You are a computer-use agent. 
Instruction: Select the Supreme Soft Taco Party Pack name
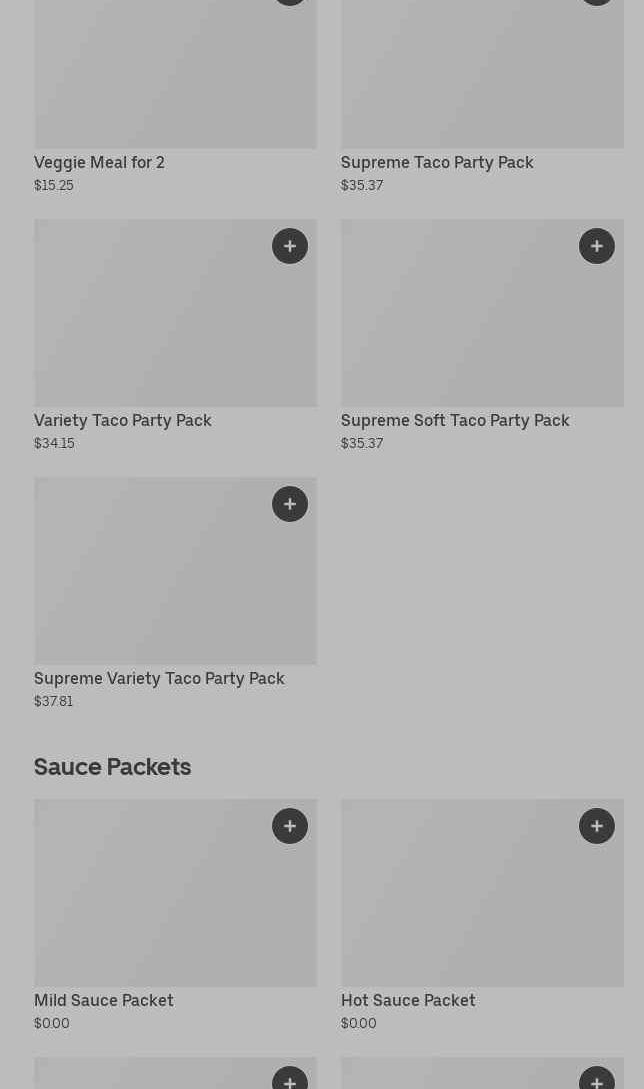(455, 420)
